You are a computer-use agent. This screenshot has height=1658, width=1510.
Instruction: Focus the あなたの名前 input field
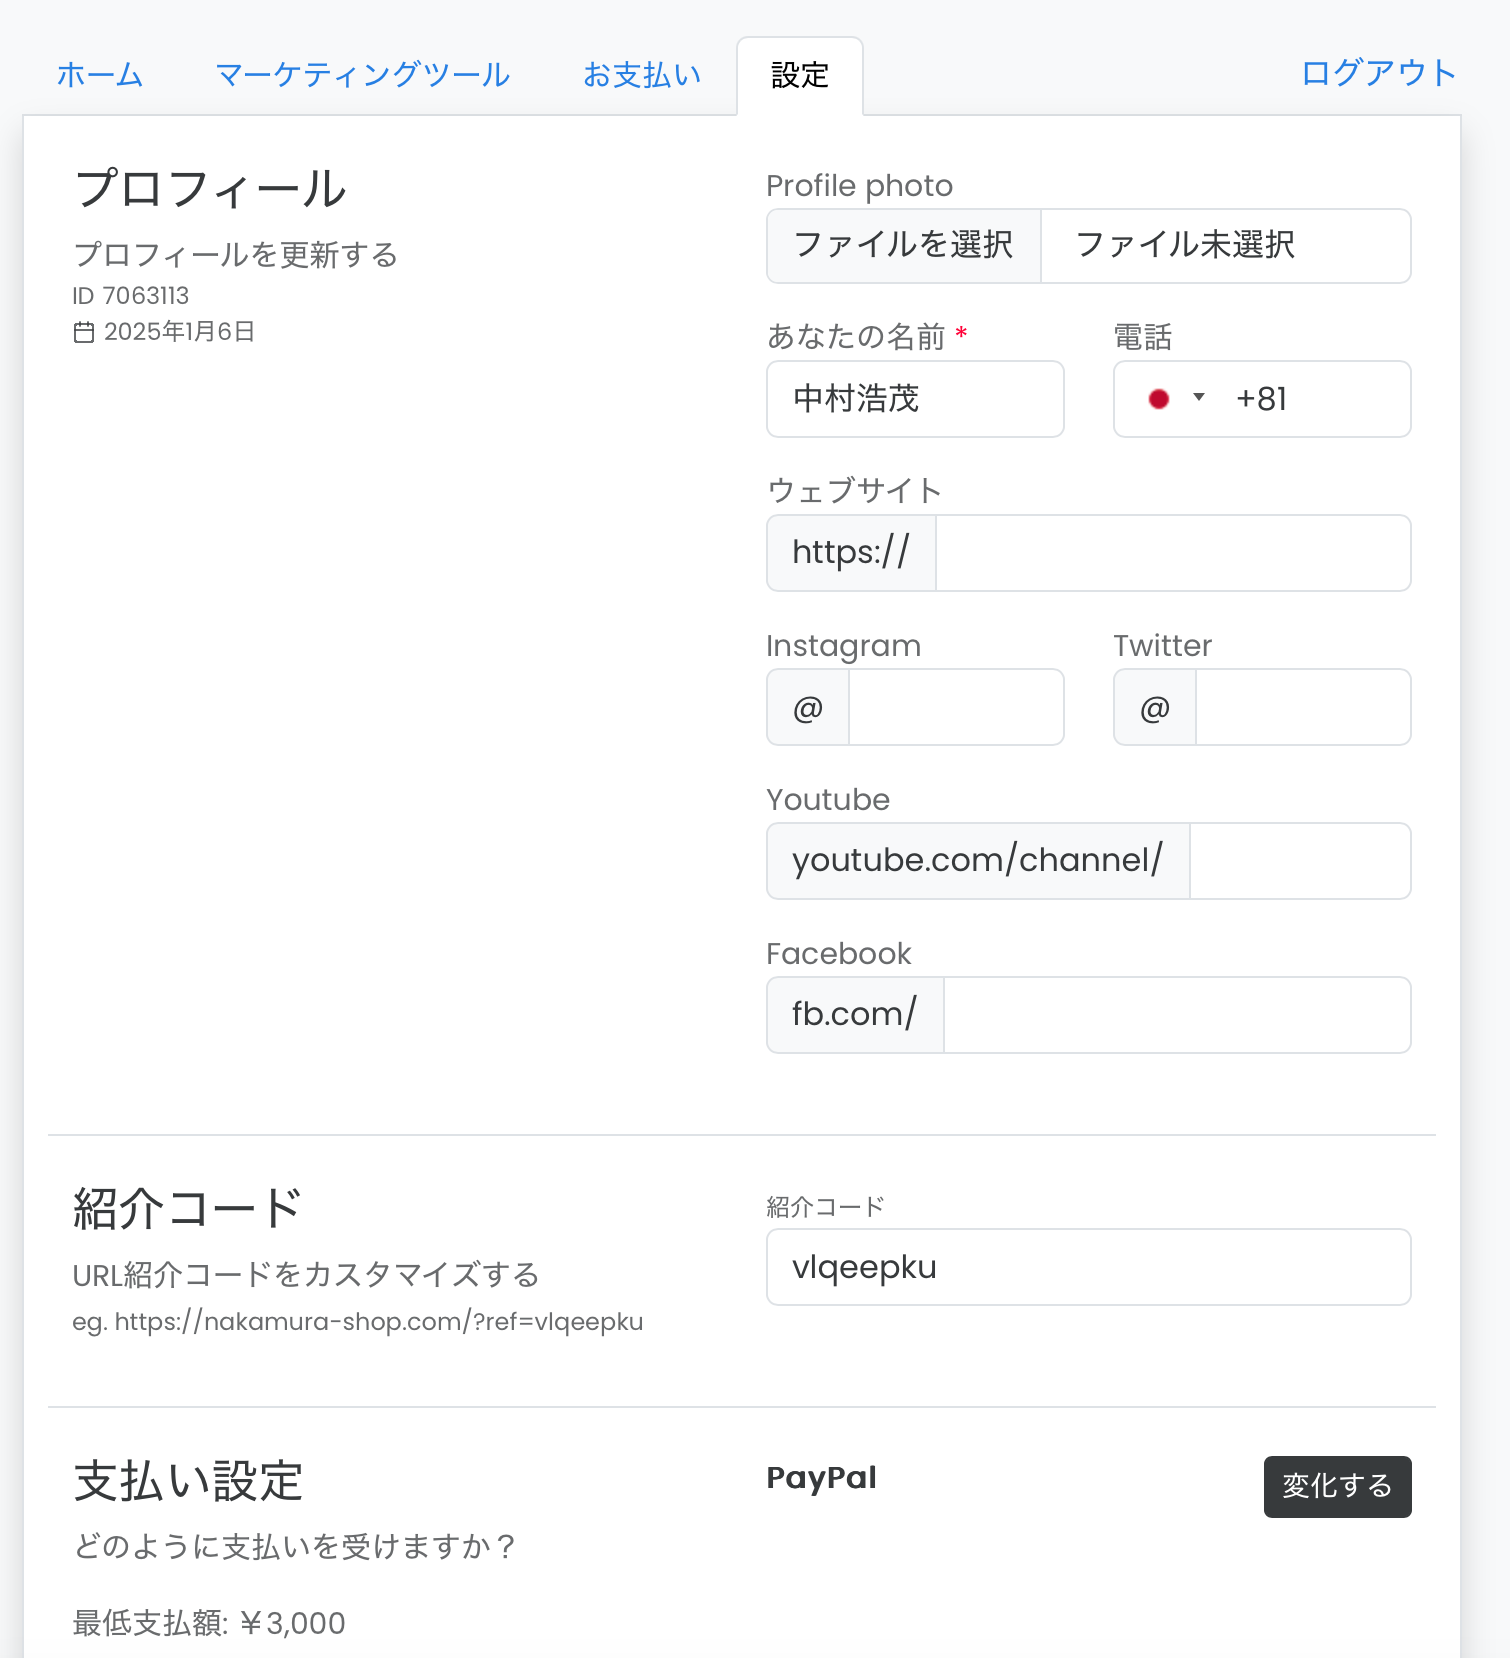[x=915, y=399]
